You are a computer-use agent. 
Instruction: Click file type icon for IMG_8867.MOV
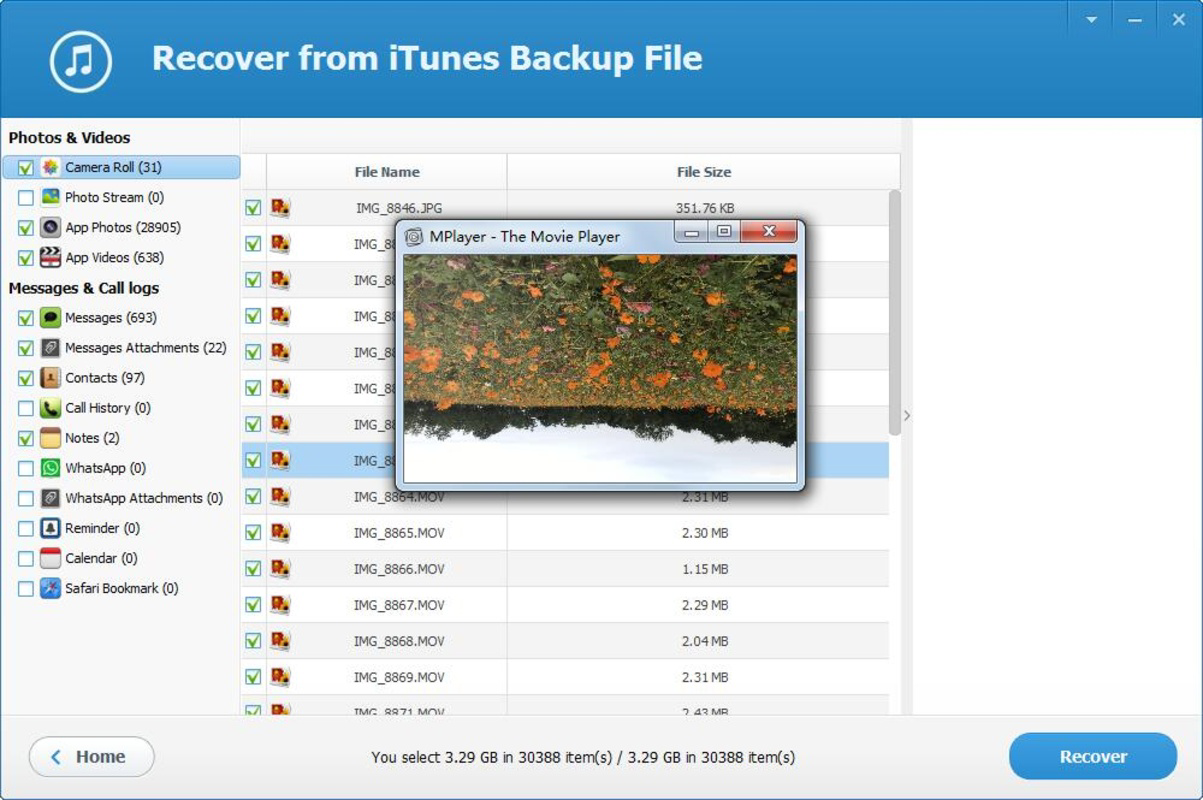click(280, 604)
